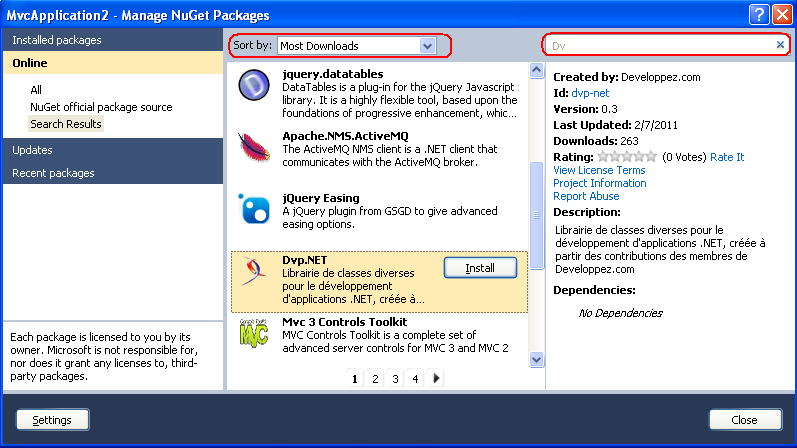Open the Sort by dropdown
This screenshot has height=448, width=797.
pos(357,45)
